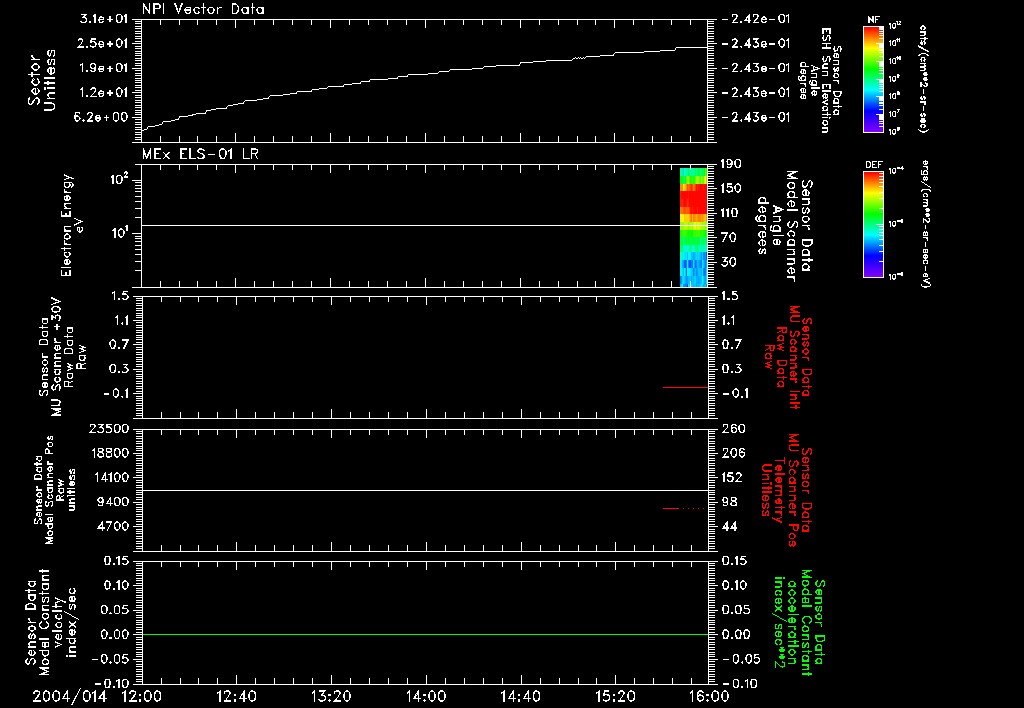Click the "98" telemetry tick value
The height and width of the screenshot is (708, 1024).
(729, 502)
